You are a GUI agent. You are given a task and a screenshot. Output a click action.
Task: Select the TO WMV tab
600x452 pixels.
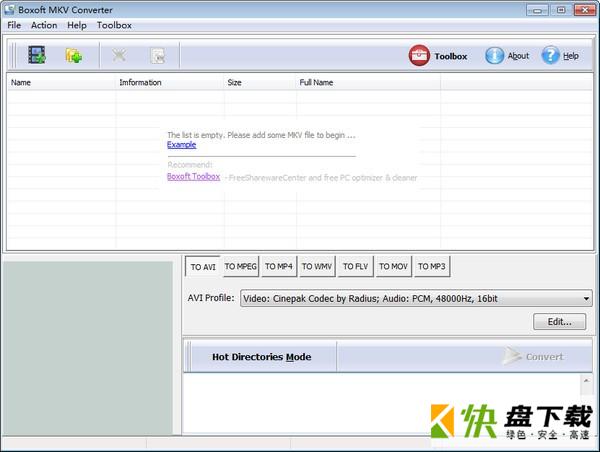[317, 266]
